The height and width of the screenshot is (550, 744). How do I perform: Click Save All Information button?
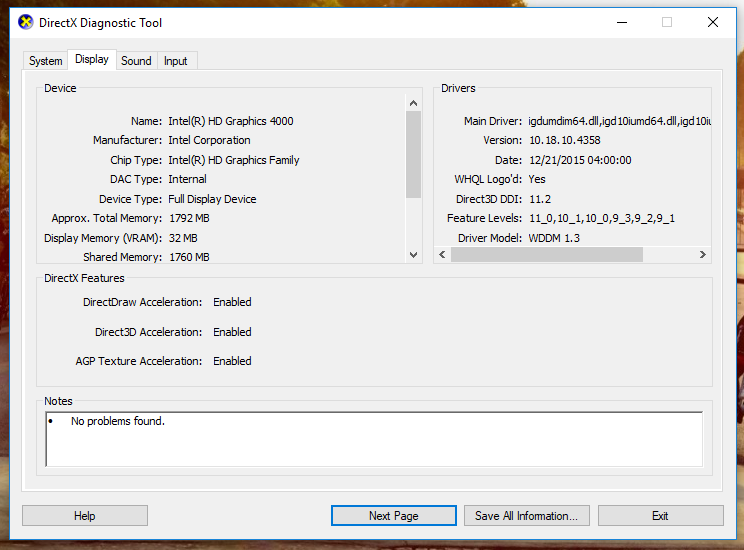tap(527, 515)
